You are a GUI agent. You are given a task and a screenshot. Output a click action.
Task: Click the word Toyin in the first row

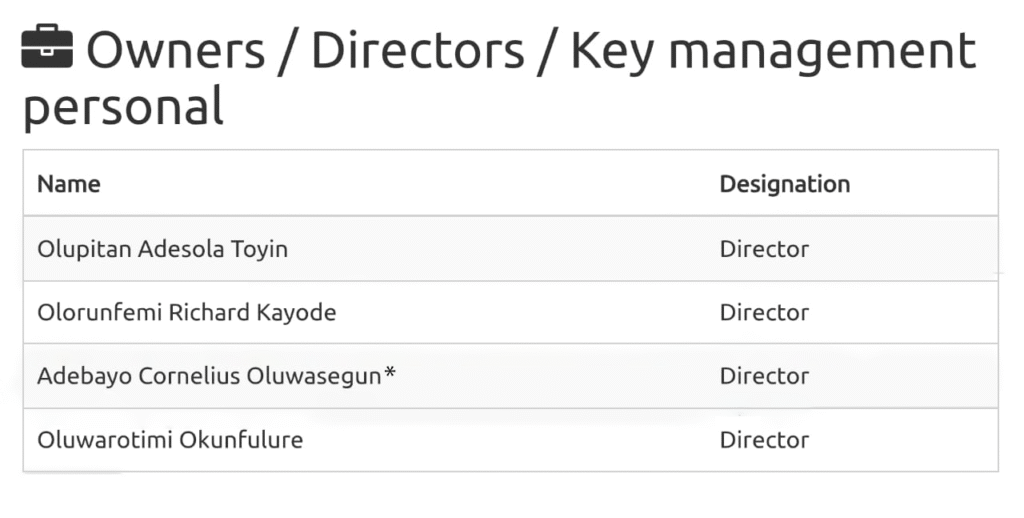point(260,249)
